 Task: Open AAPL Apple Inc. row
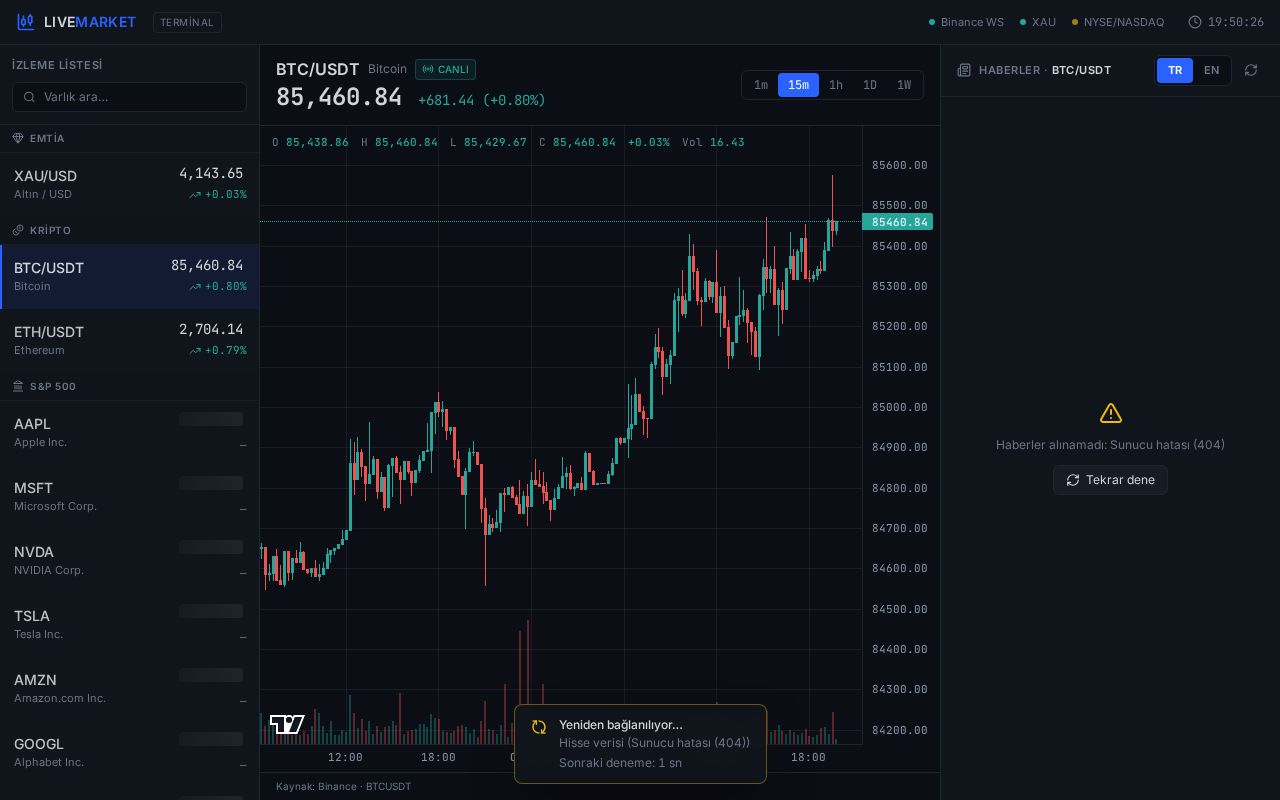tap(130, 433)
